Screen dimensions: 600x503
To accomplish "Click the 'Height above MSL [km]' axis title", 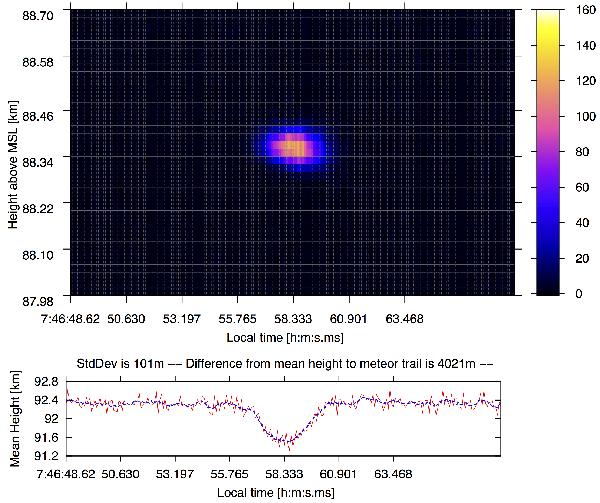I will (x=14, y=153).
